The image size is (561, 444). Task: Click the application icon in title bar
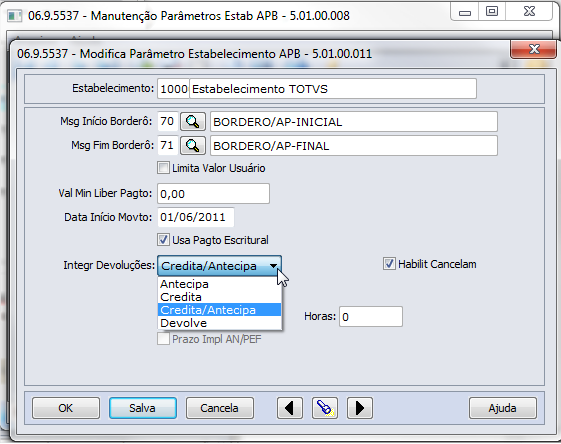(x=15, y=16)
